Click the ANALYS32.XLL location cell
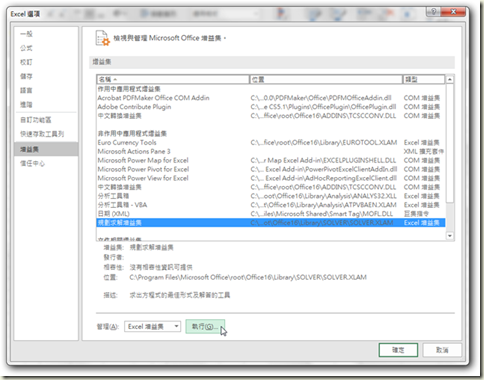484x380 pixels. click(324, 196)
